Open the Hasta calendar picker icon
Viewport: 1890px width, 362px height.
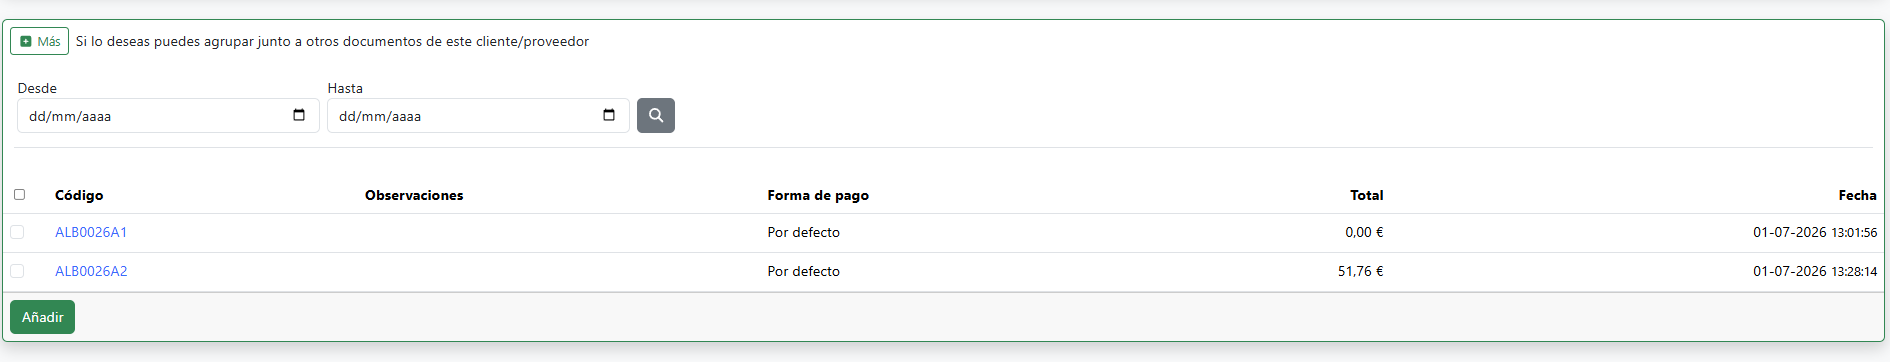[609, 115]
